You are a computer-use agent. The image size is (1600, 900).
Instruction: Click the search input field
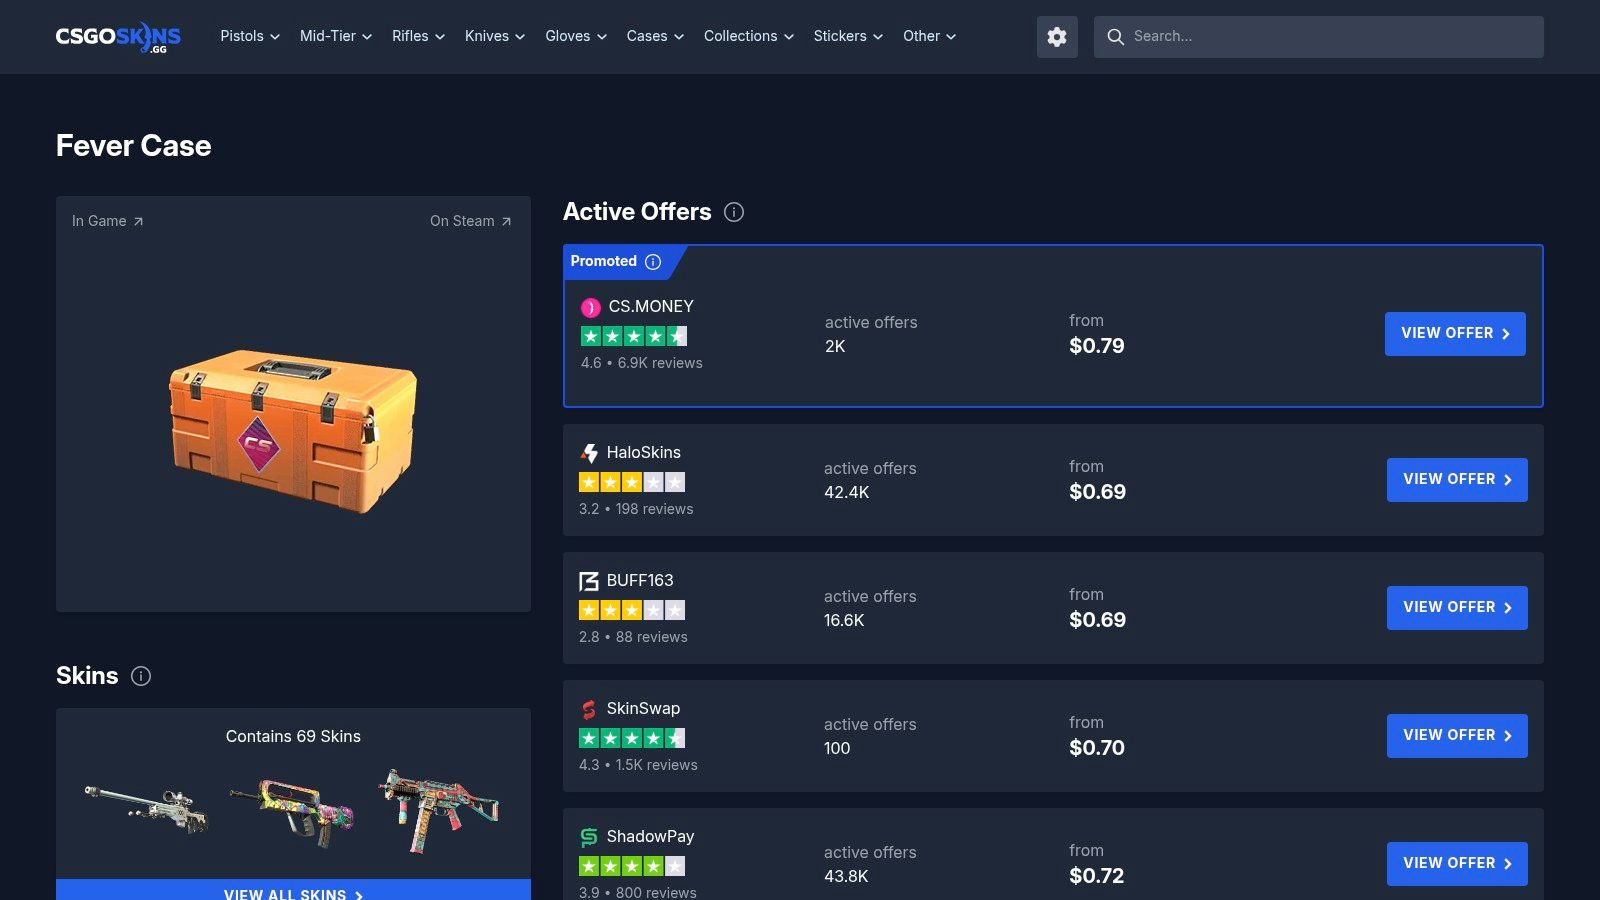(1316, 37)
